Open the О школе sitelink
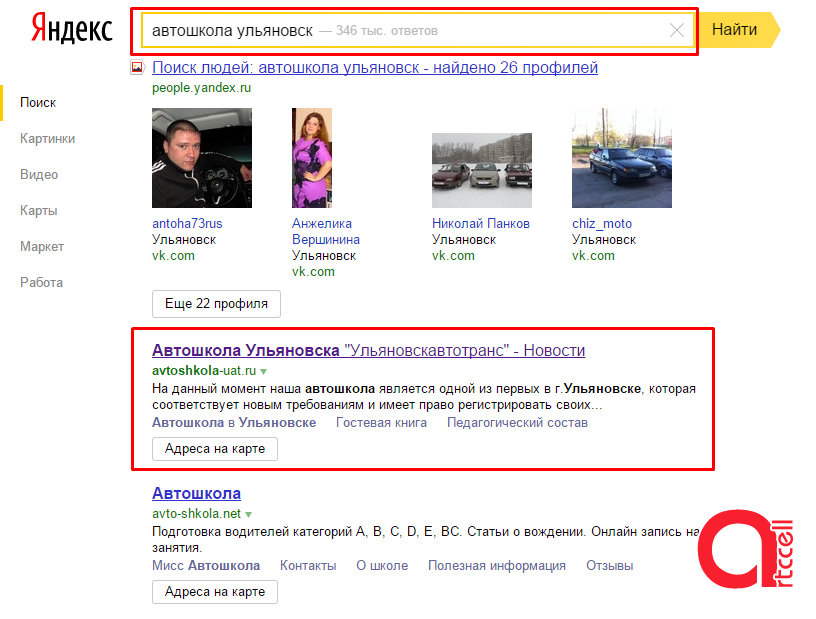 [x=382, y=565]
